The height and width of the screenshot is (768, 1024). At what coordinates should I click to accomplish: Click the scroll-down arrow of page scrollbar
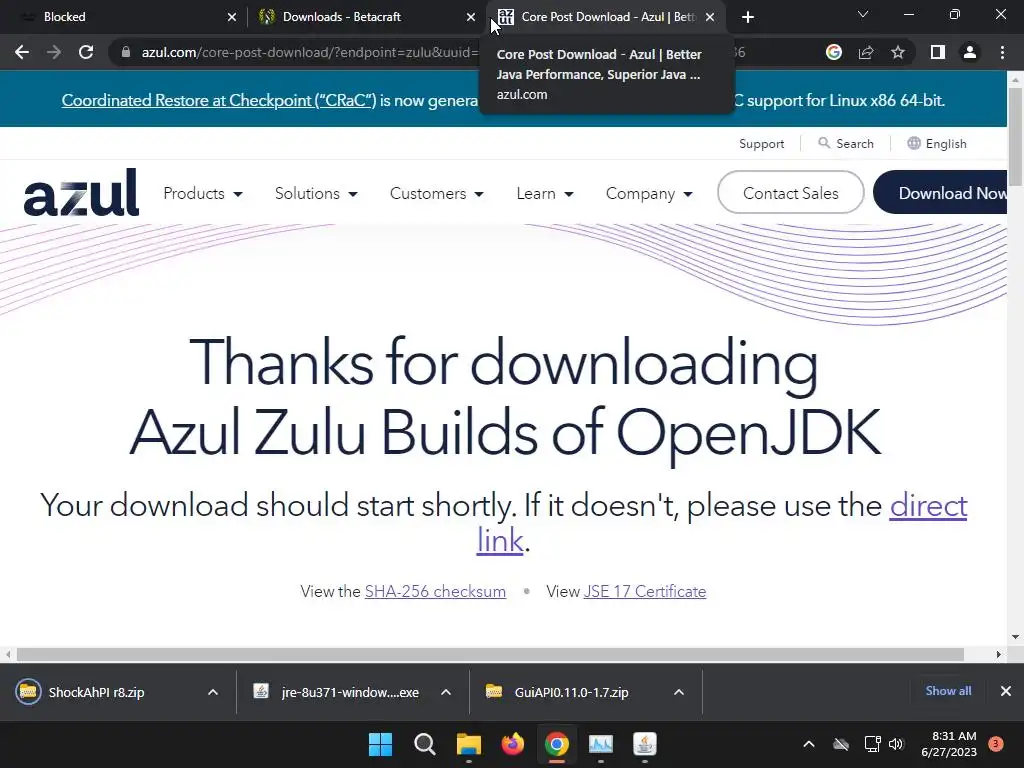tap(1015, 637)
